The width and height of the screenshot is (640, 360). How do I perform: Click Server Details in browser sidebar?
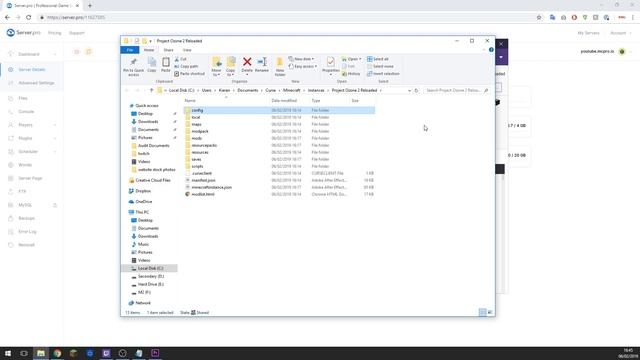coord(31,70)
